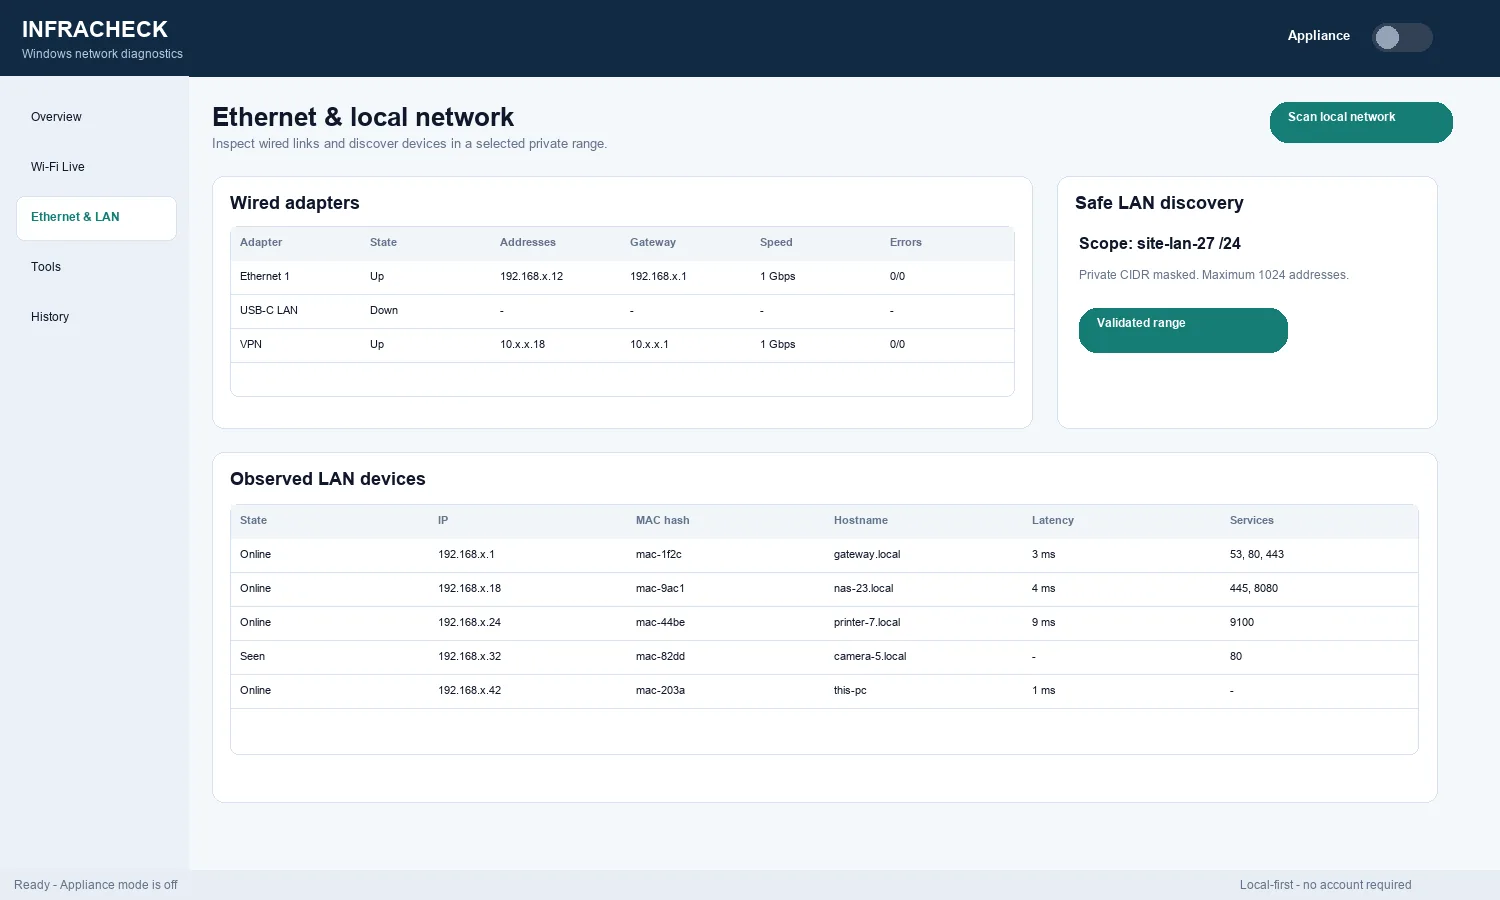The height and width of the screenshot is (900, 1500).
Task: Select the VPN adapter row
Action: 622,345
